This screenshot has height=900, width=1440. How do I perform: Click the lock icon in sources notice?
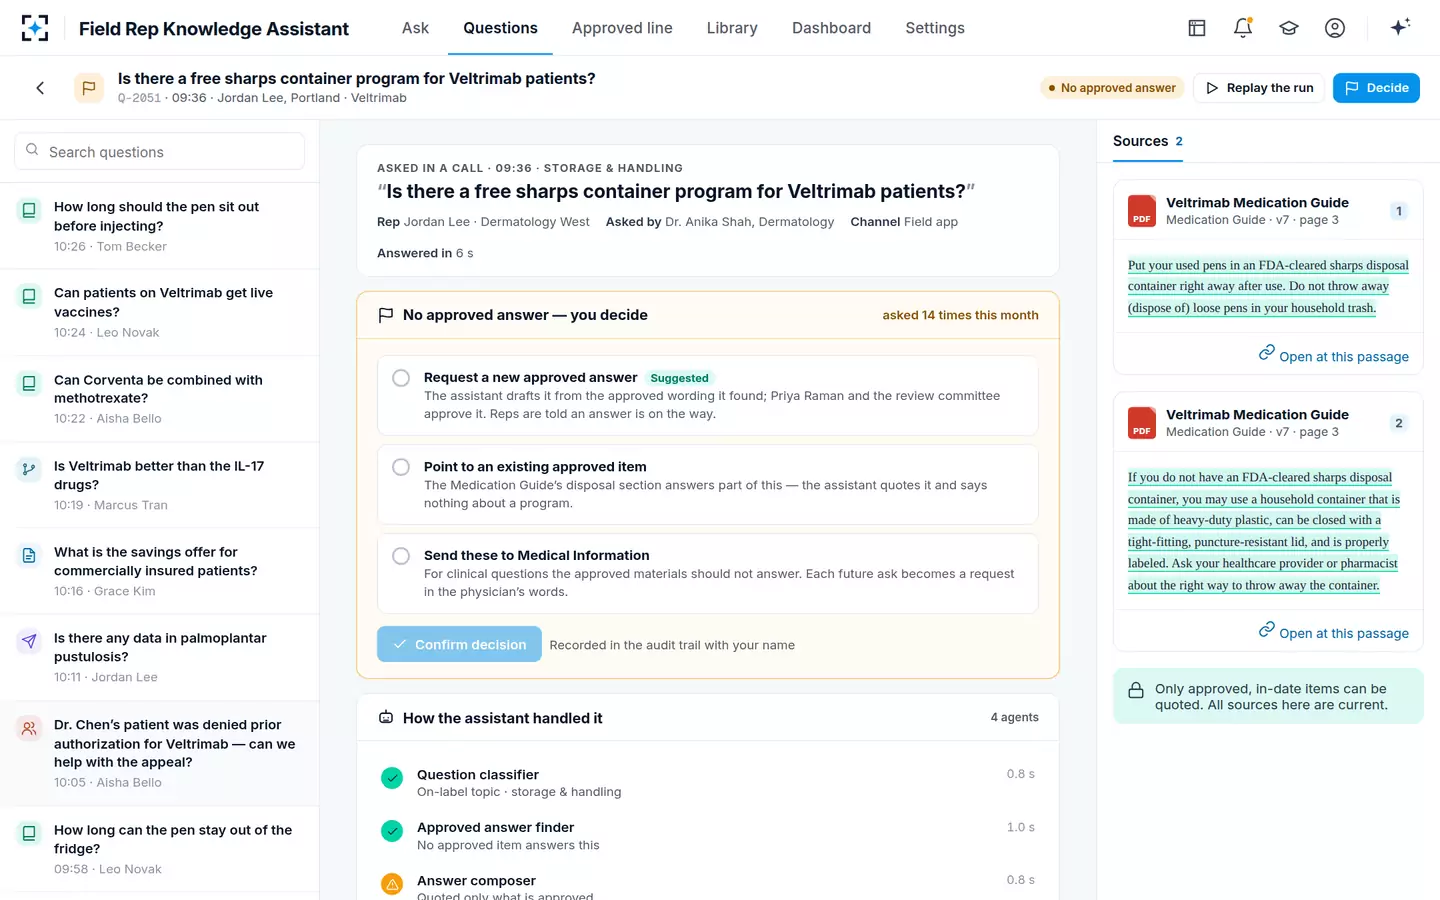1136,691
